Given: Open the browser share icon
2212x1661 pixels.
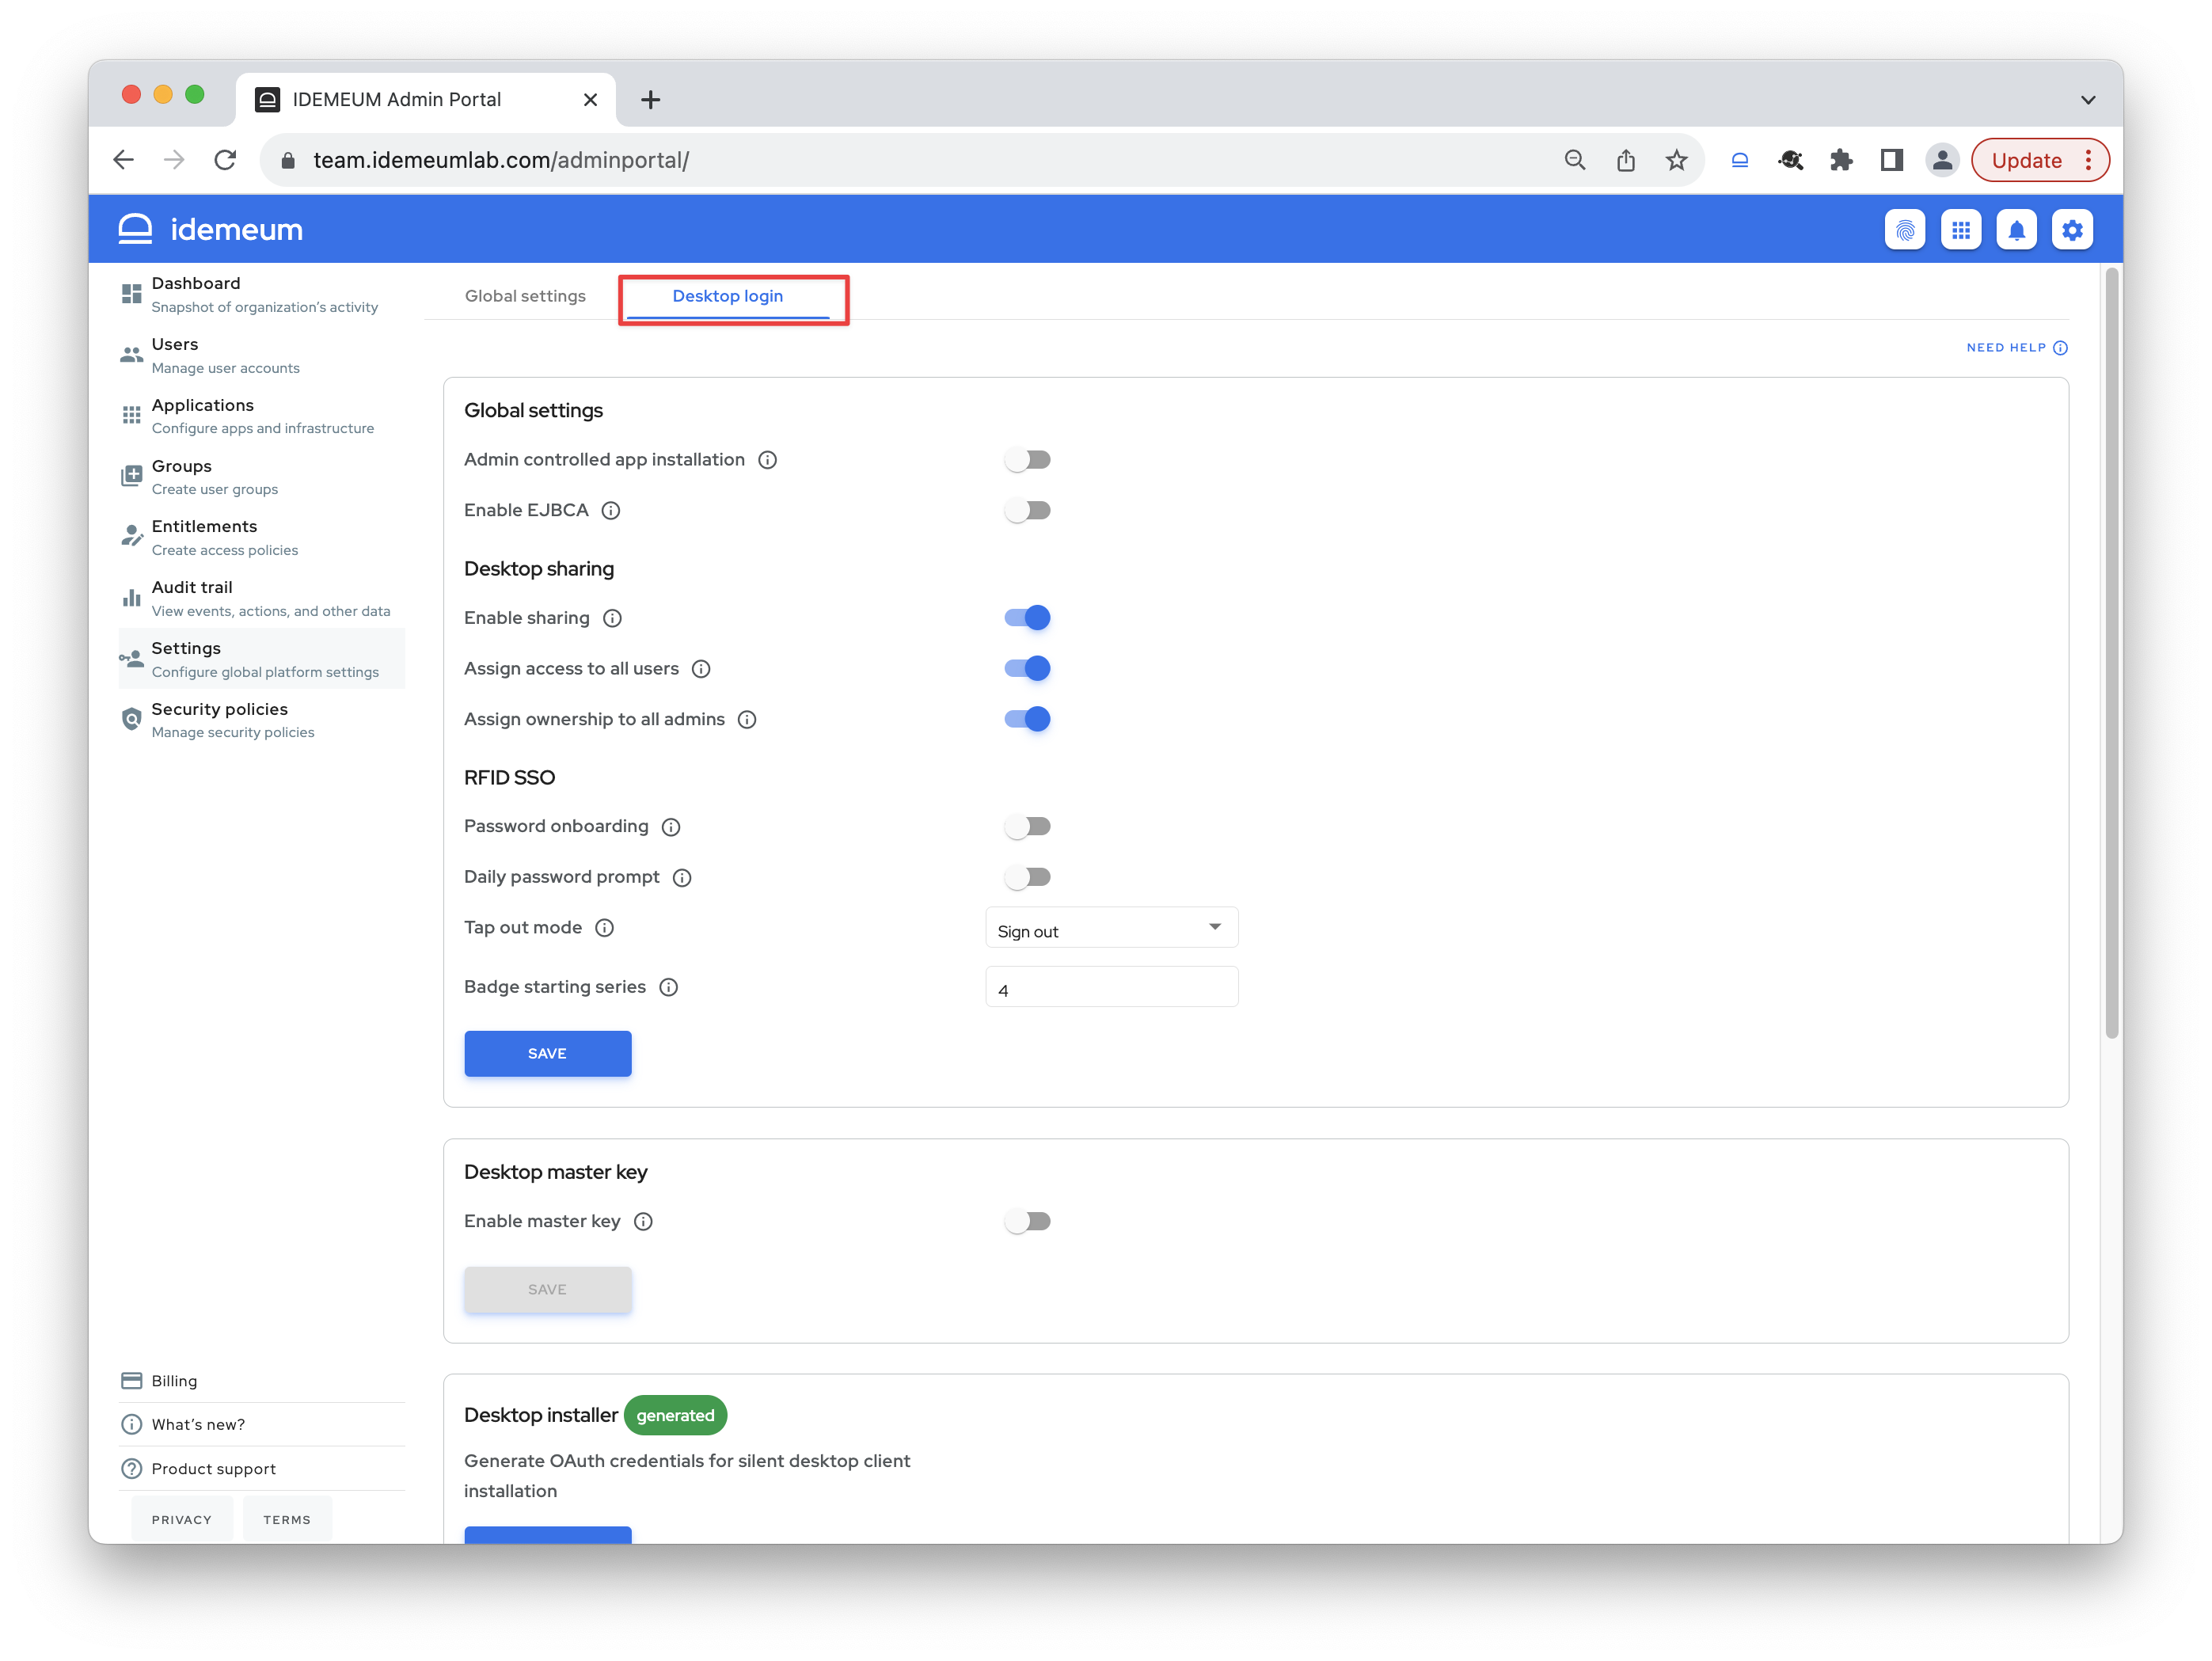Looking at the screenshot, I should pyautogui.click(x=1625, y=160).
